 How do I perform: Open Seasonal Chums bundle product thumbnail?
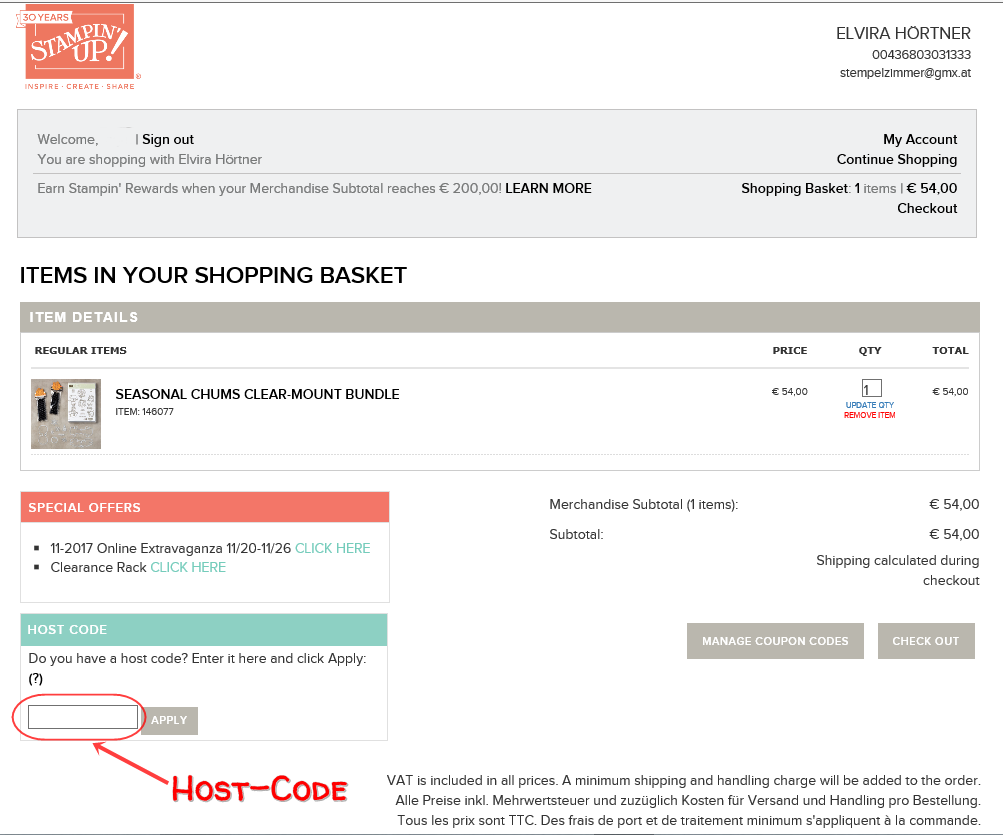66,414
